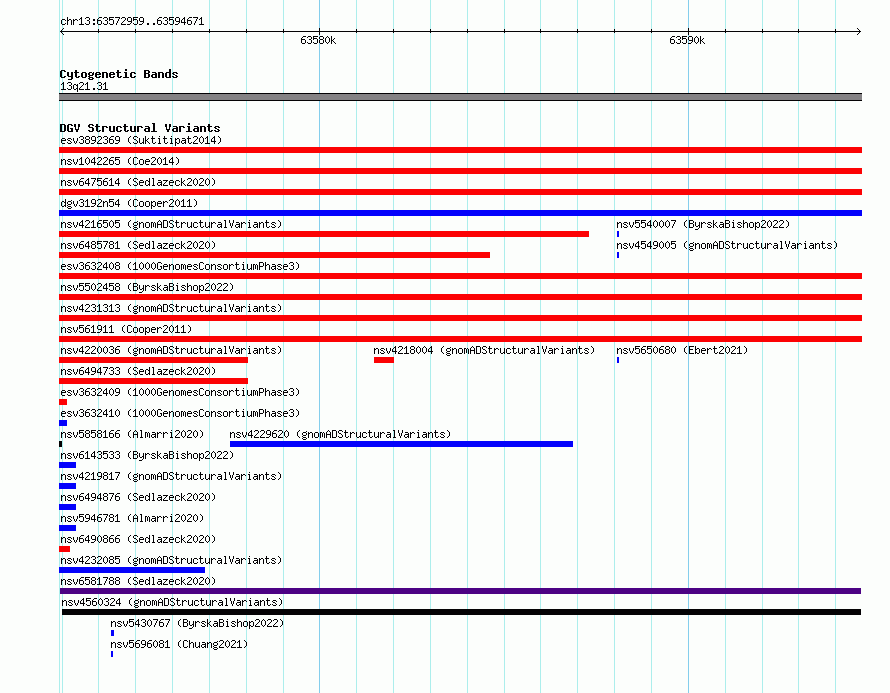Select nsv4232085 (gnomADStructuralVariants) label

tap(171, 560)
